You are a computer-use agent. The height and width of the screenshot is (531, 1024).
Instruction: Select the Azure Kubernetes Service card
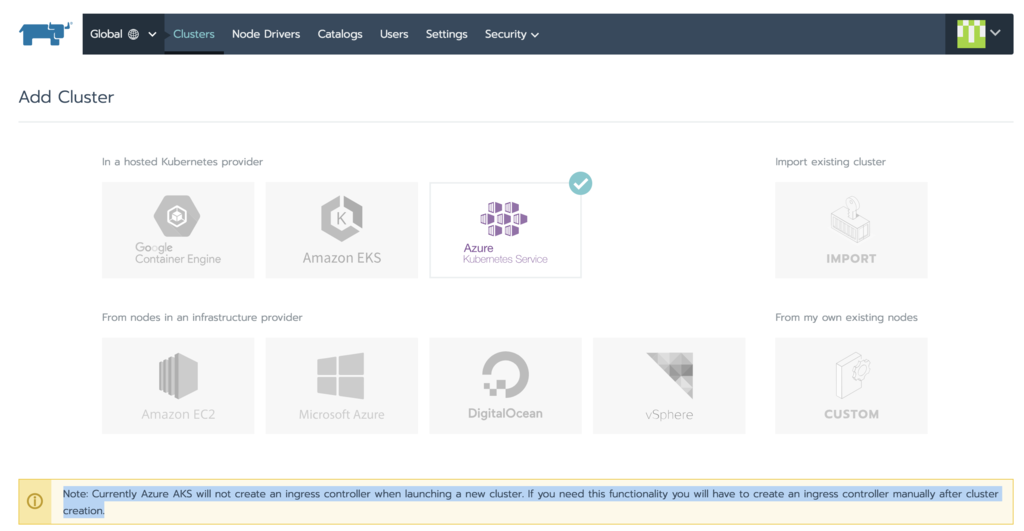click(x=505, y=230)
